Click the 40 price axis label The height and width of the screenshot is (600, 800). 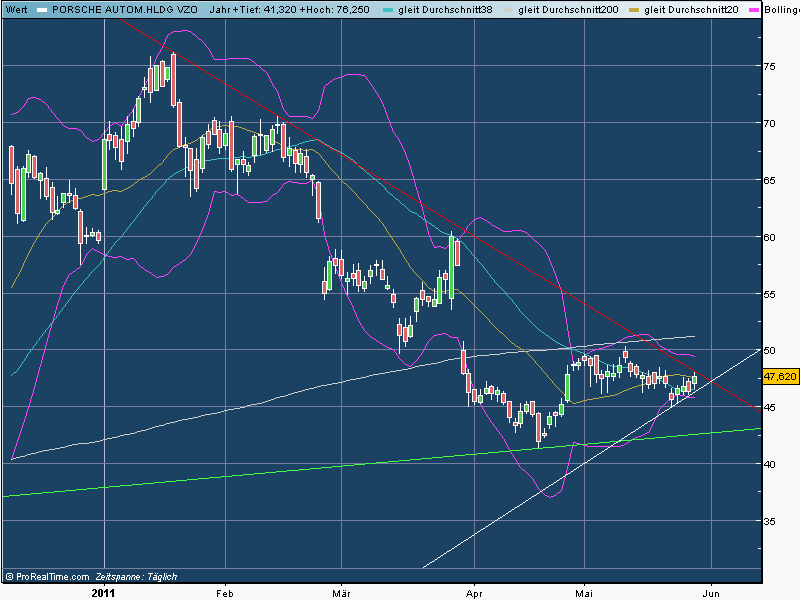[x=769, y=464]
